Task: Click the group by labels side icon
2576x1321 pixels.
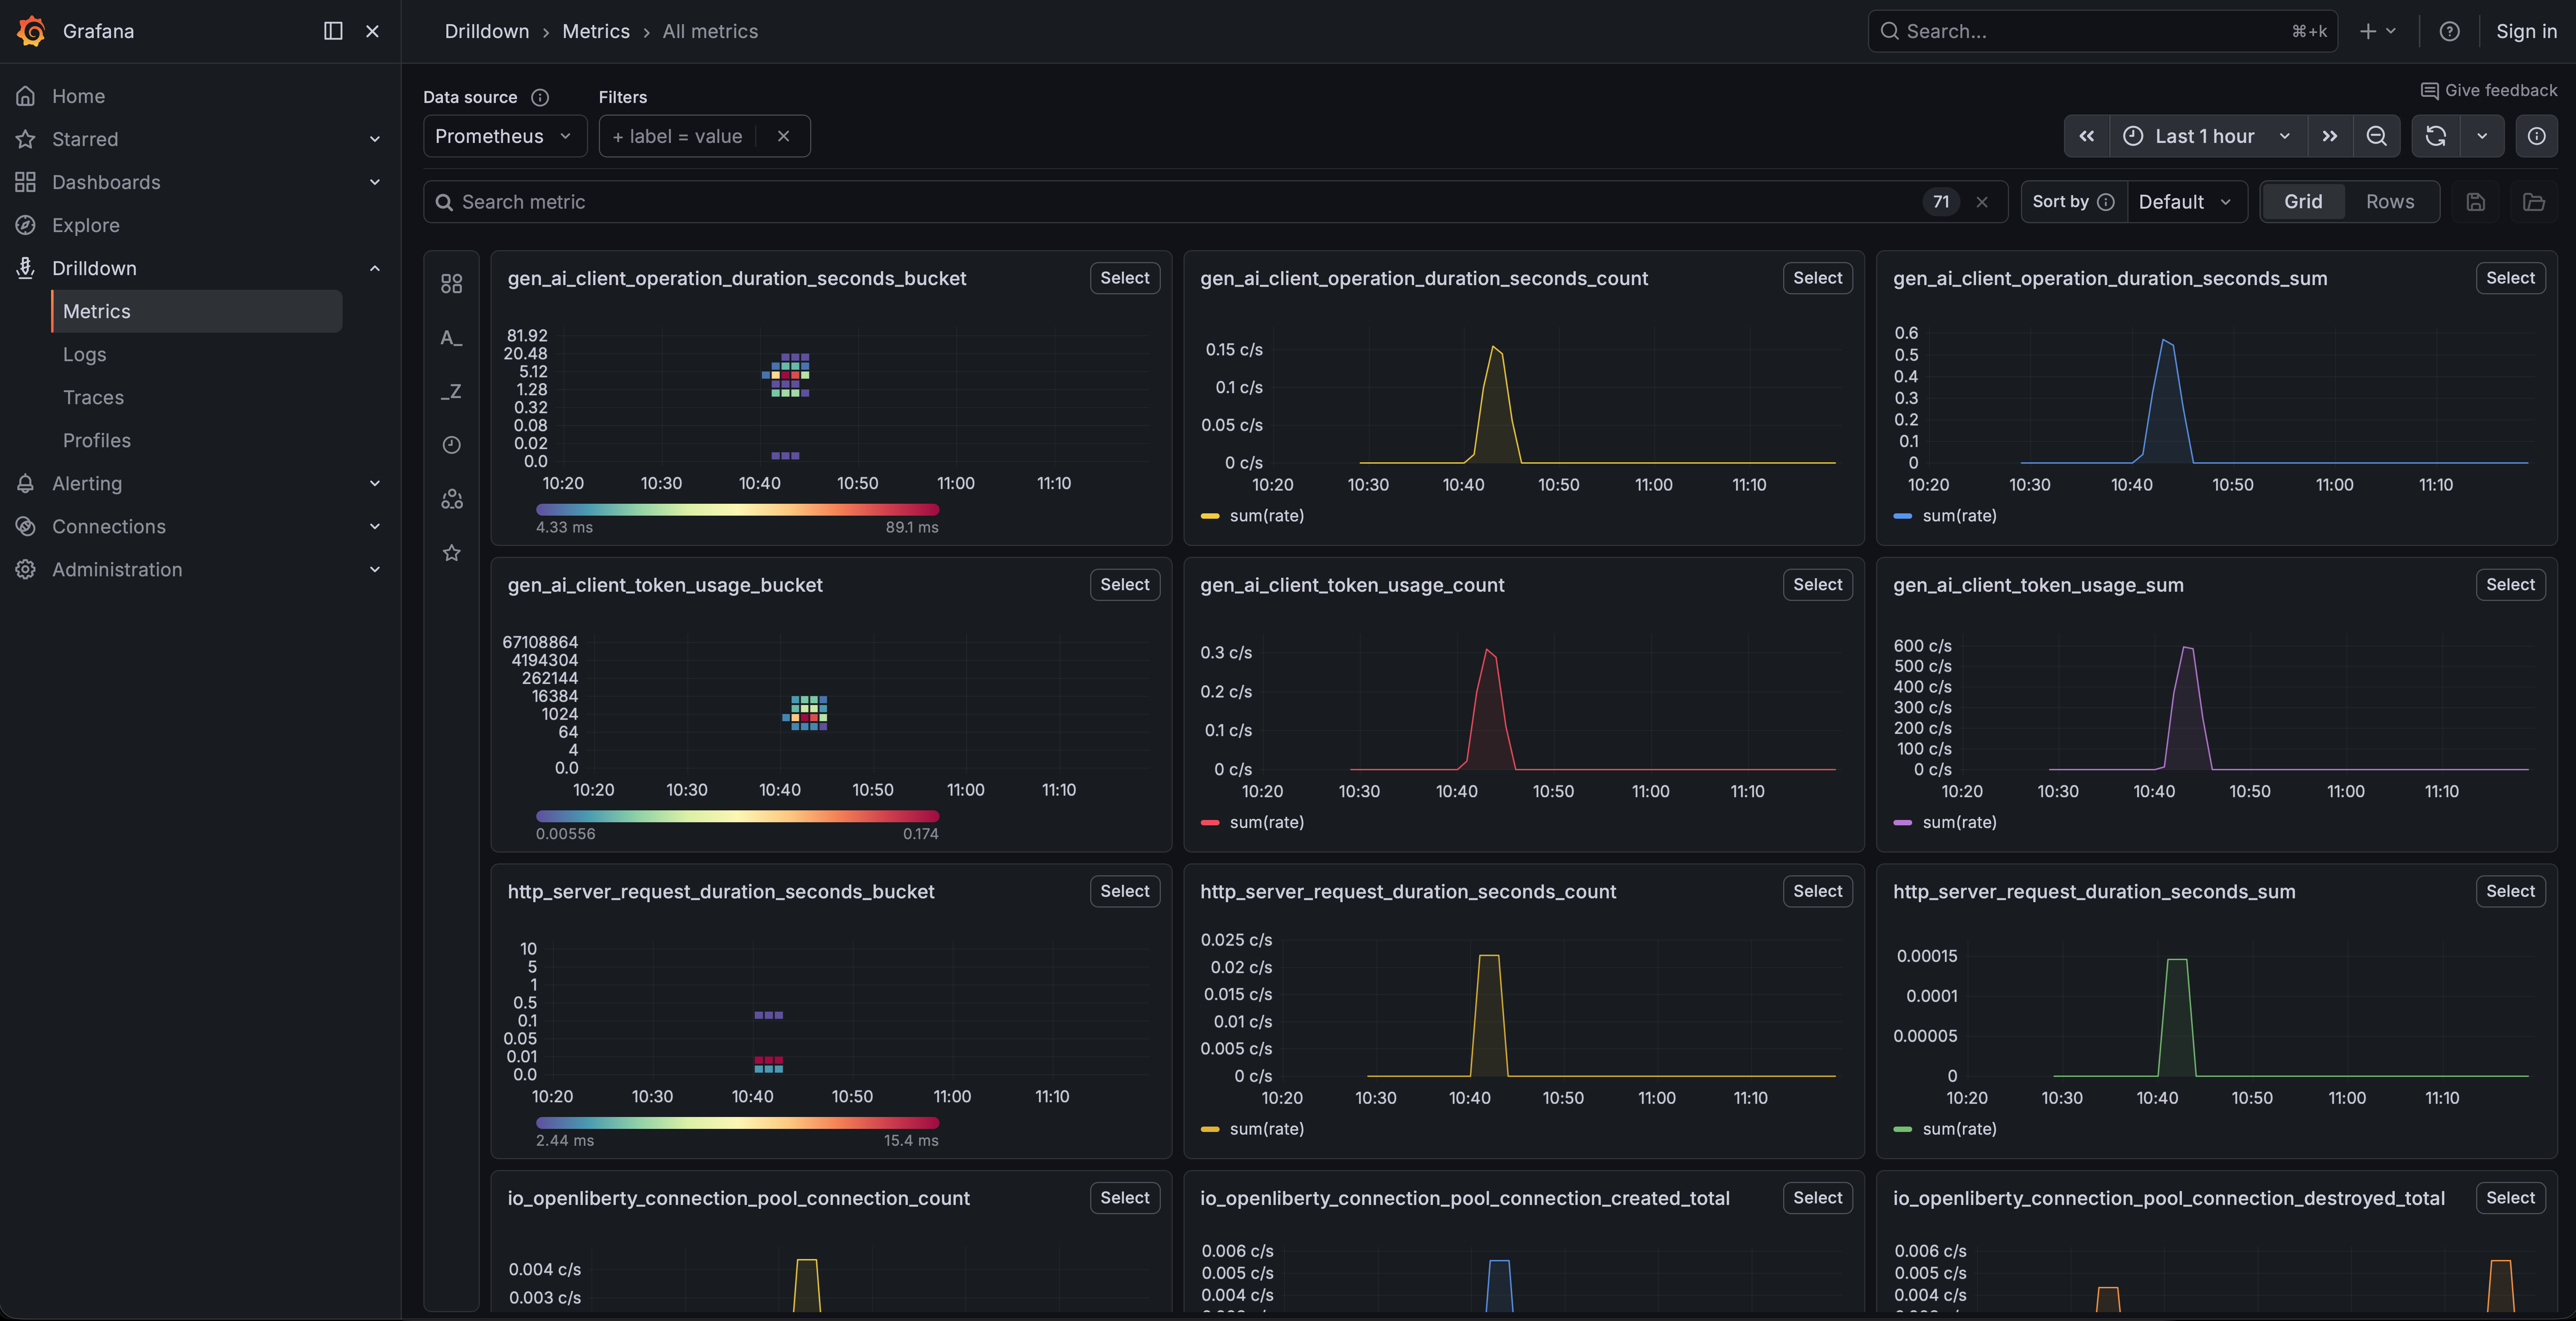Action: pos(452,499)
